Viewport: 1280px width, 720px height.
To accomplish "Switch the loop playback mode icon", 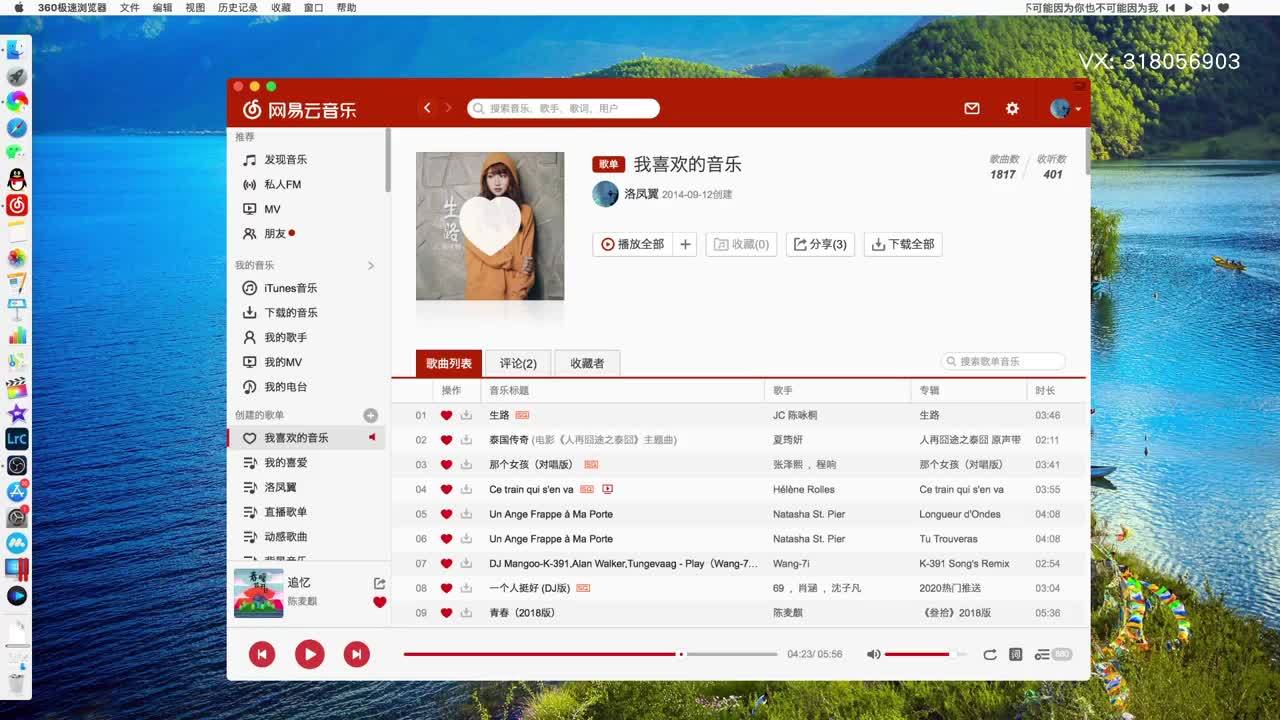I will coord(989,654).
